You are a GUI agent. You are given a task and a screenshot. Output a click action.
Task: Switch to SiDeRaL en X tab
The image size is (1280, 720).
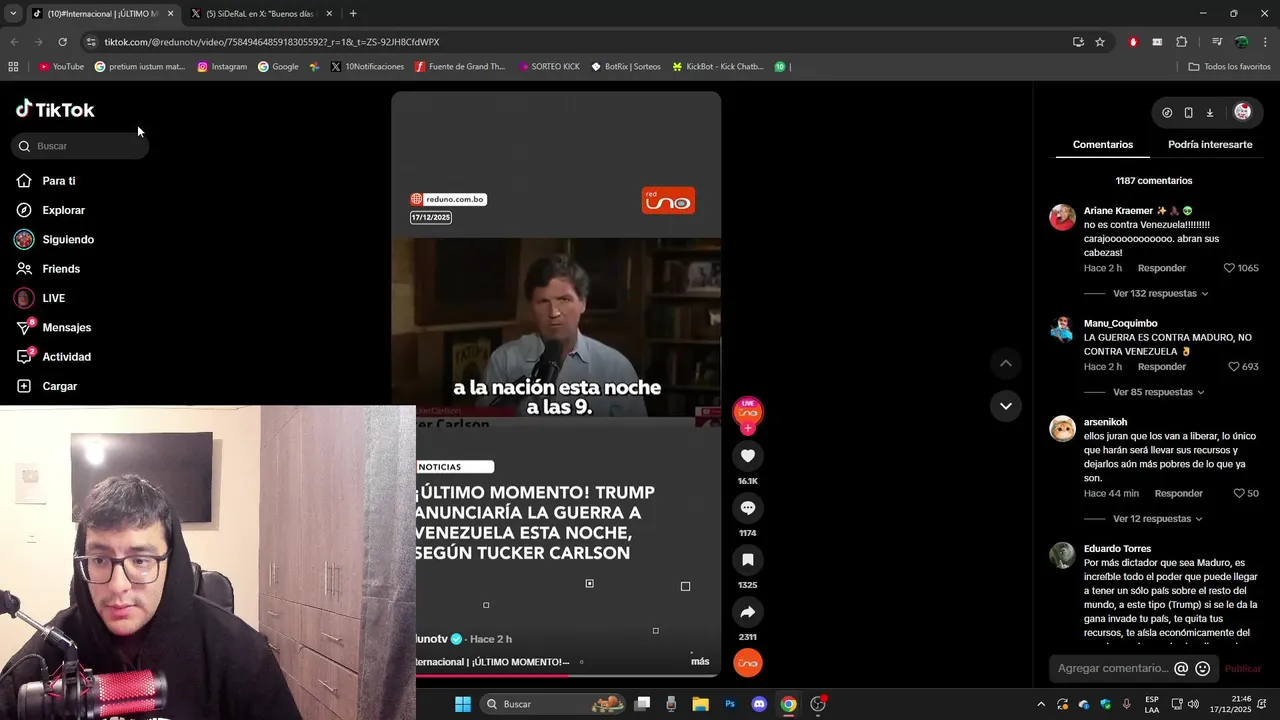coord(262,14)
